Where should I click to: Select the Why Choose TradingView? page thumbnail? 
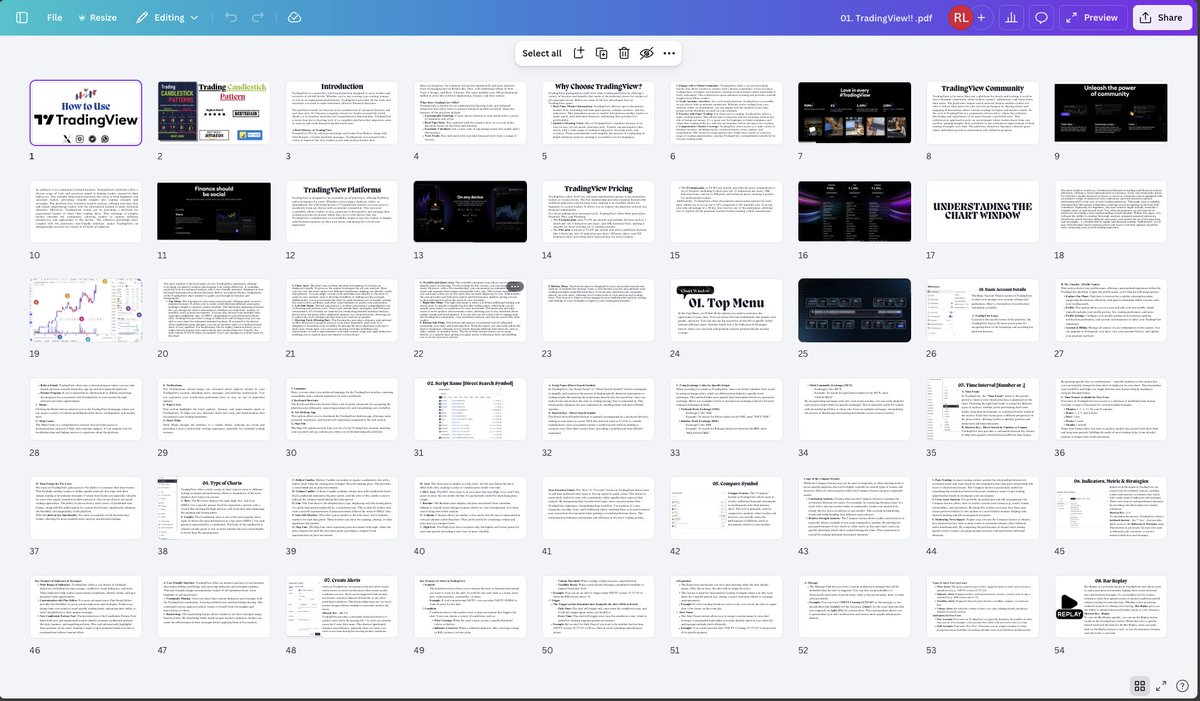pos(598,112)
